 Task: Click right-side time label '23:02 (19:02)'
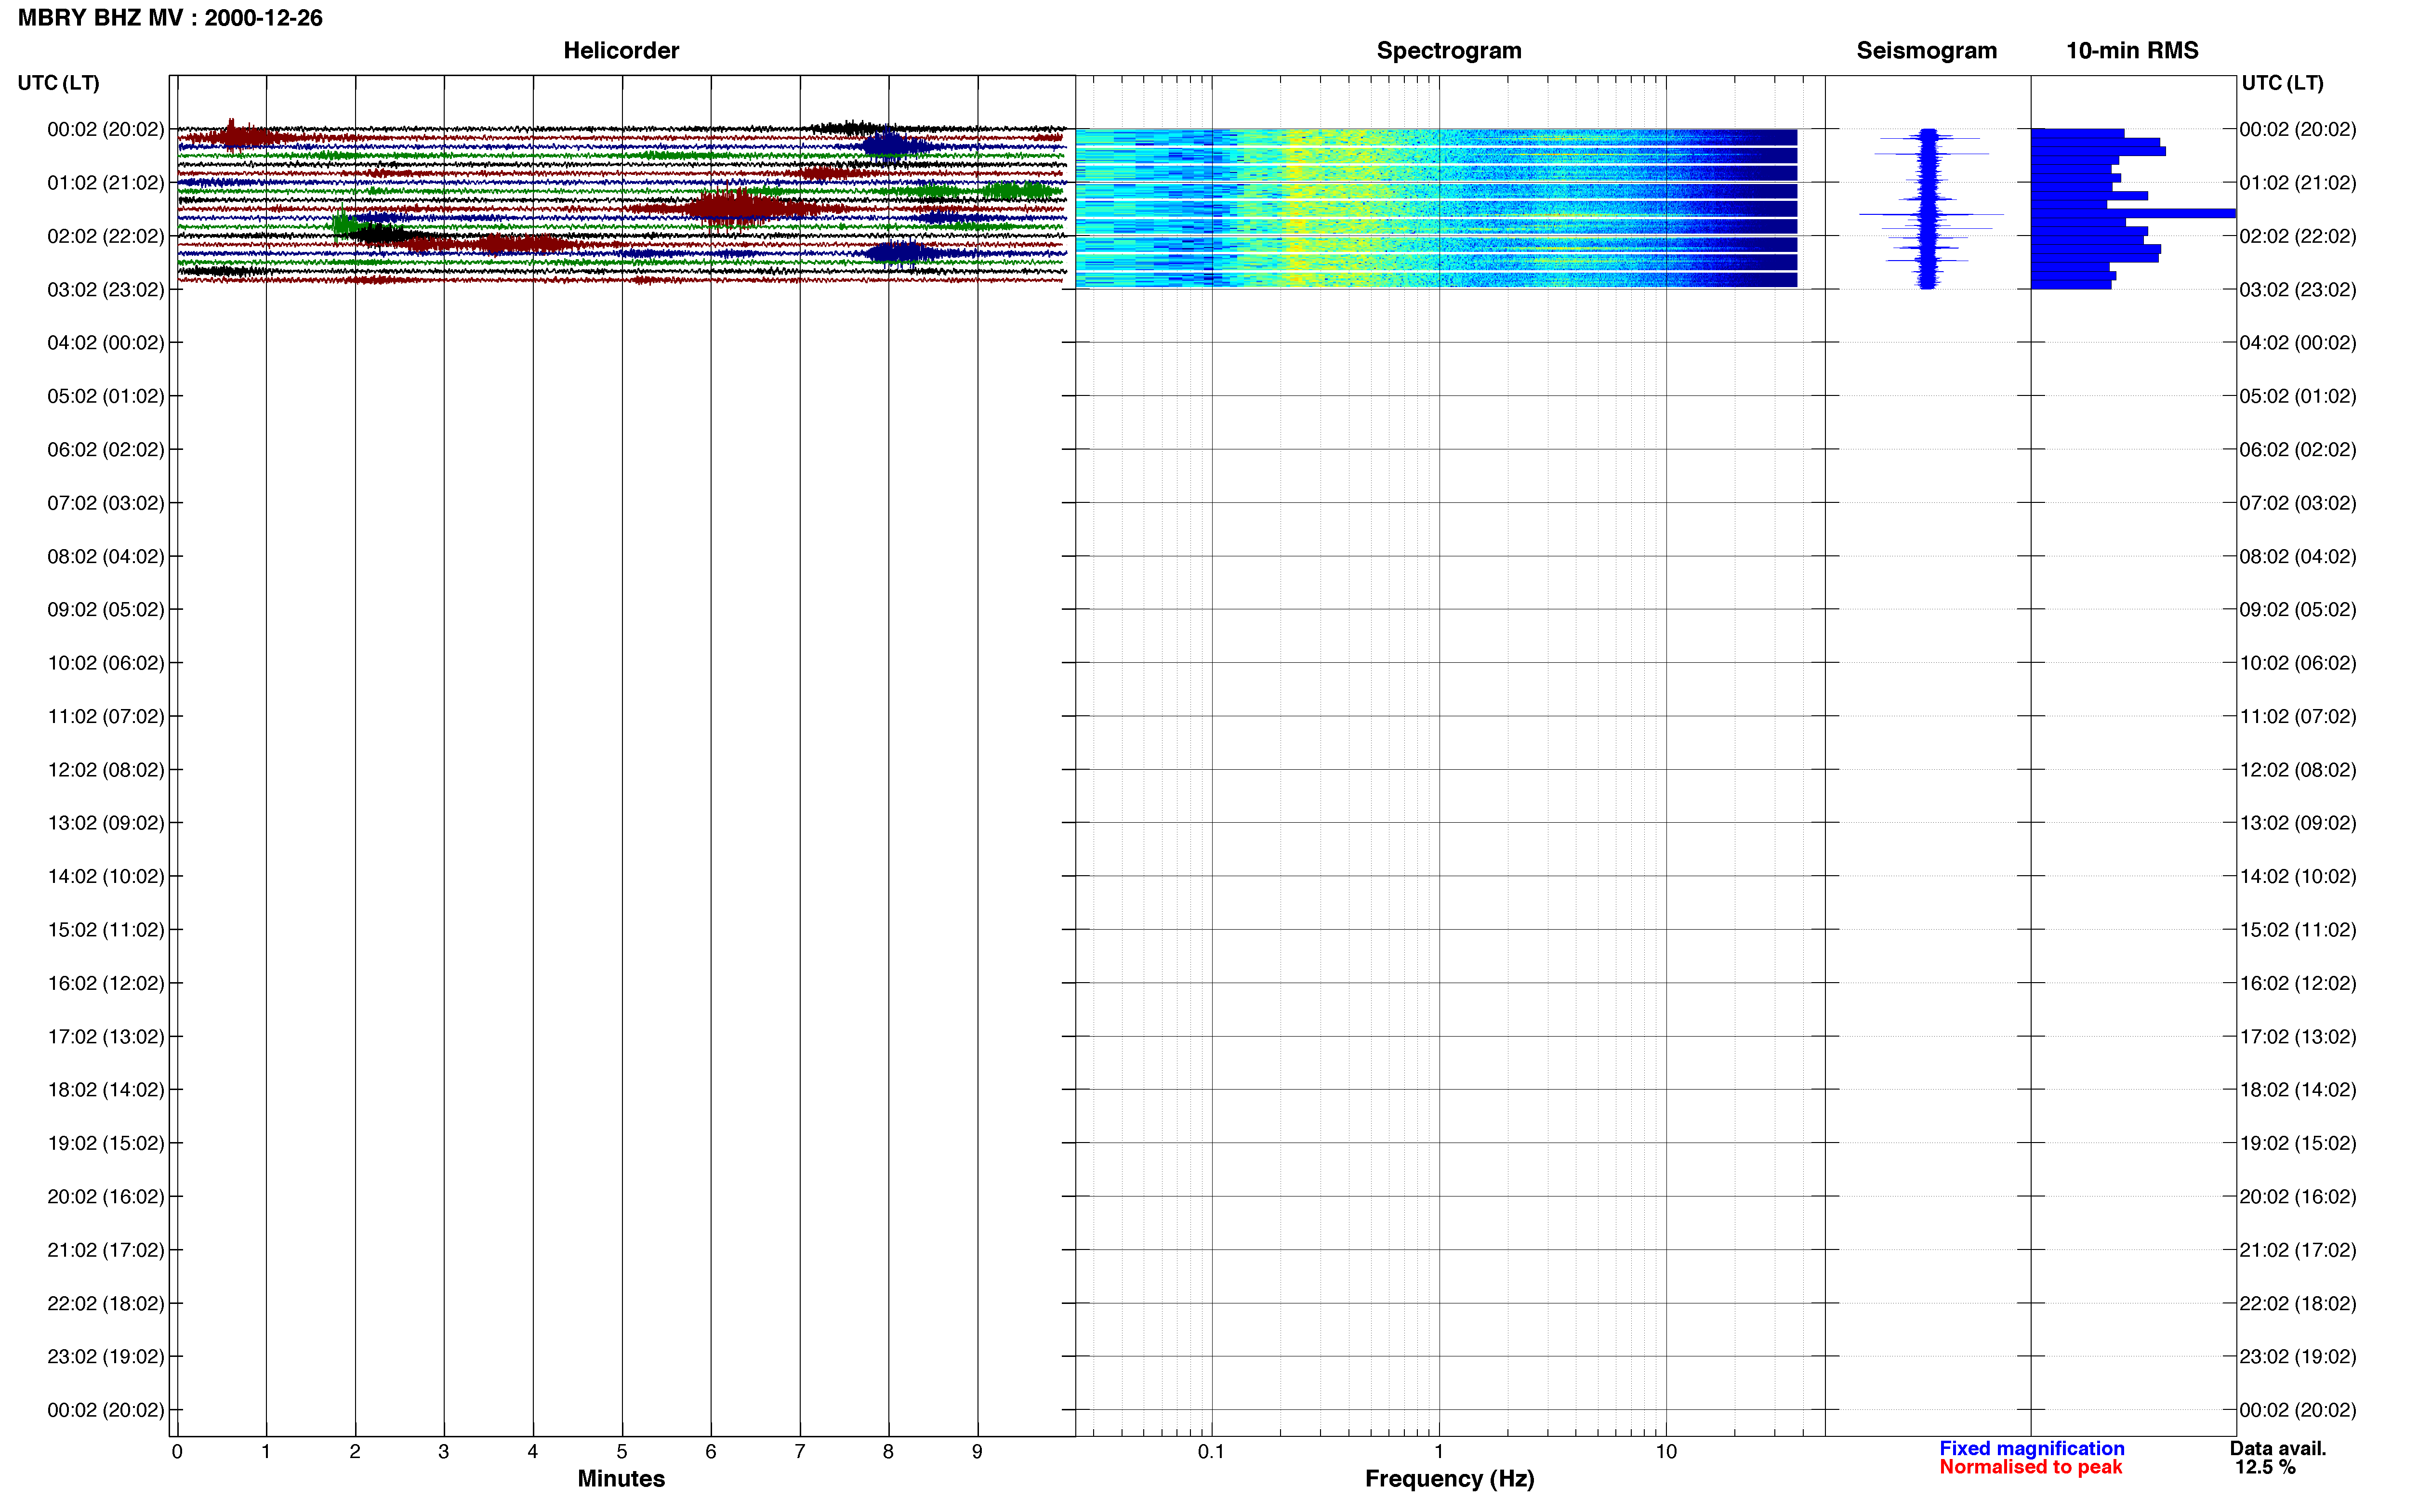pyautogui.click(x=2298, y=1357)
